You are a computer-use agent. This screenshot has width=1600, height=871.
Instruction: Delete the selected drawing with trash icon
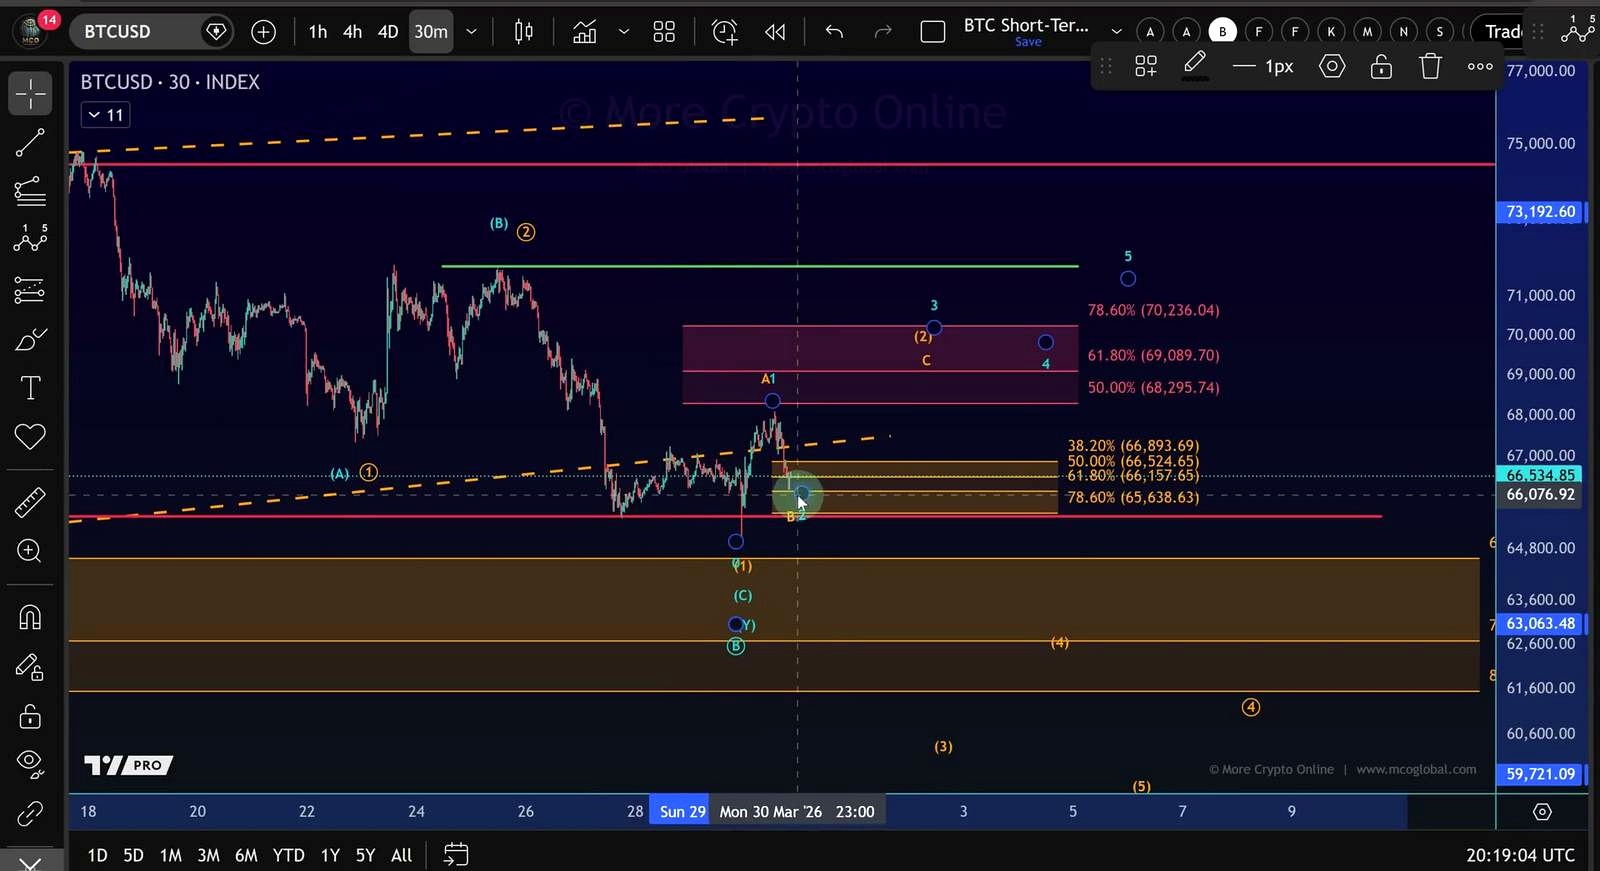[1431, 67]
